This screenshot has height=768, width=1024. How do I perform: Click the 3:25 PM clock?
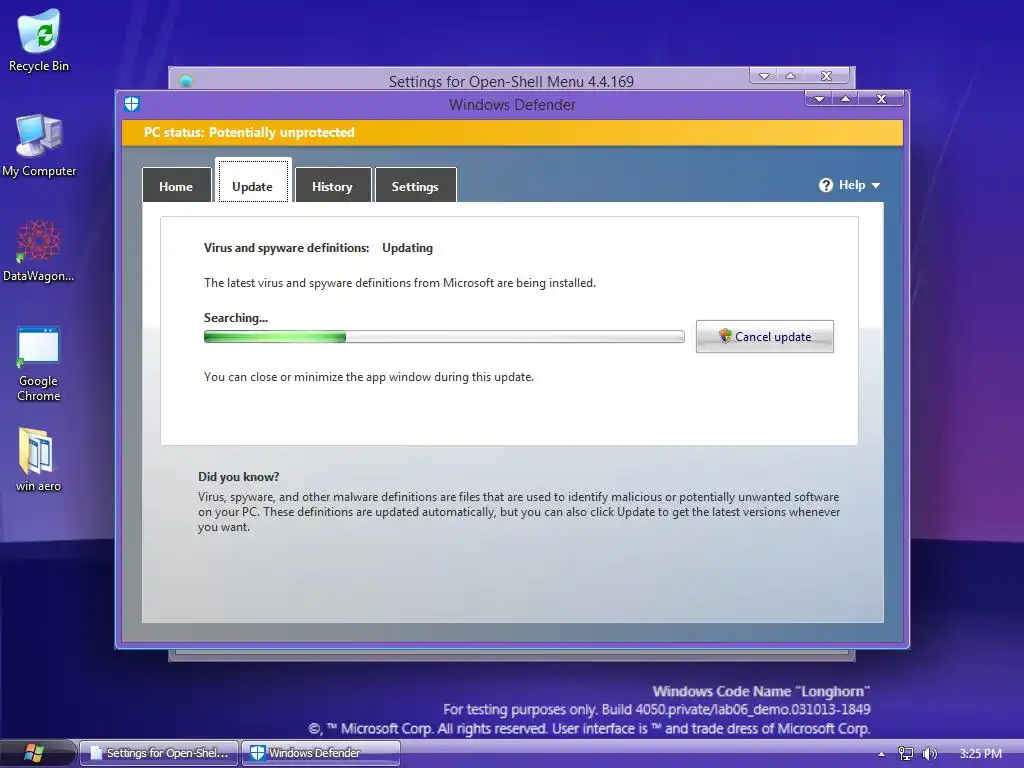pos(980,754)
